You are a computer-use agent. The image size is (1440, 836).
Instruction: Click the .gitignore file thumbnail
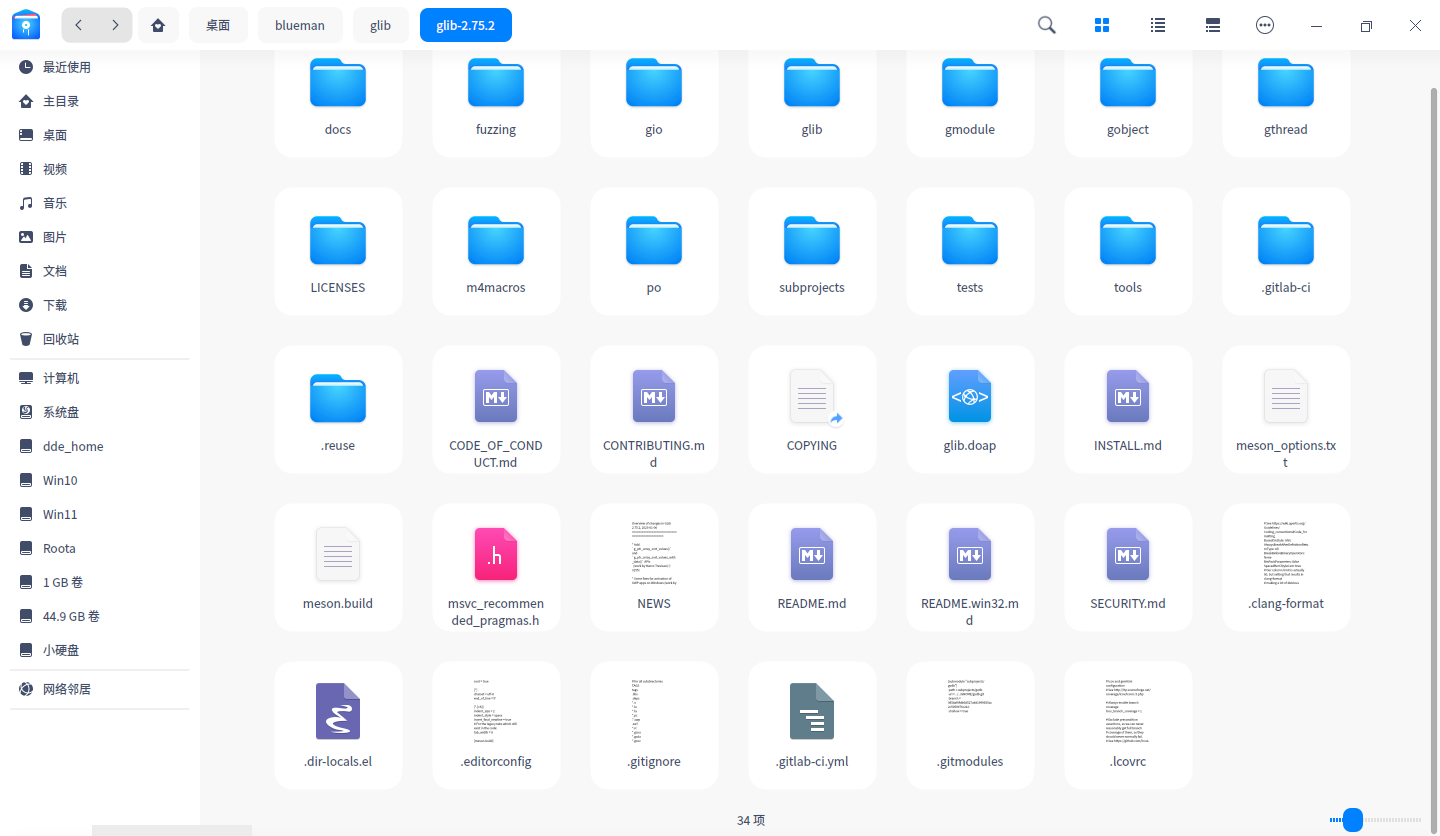click(x=654, y=711)
